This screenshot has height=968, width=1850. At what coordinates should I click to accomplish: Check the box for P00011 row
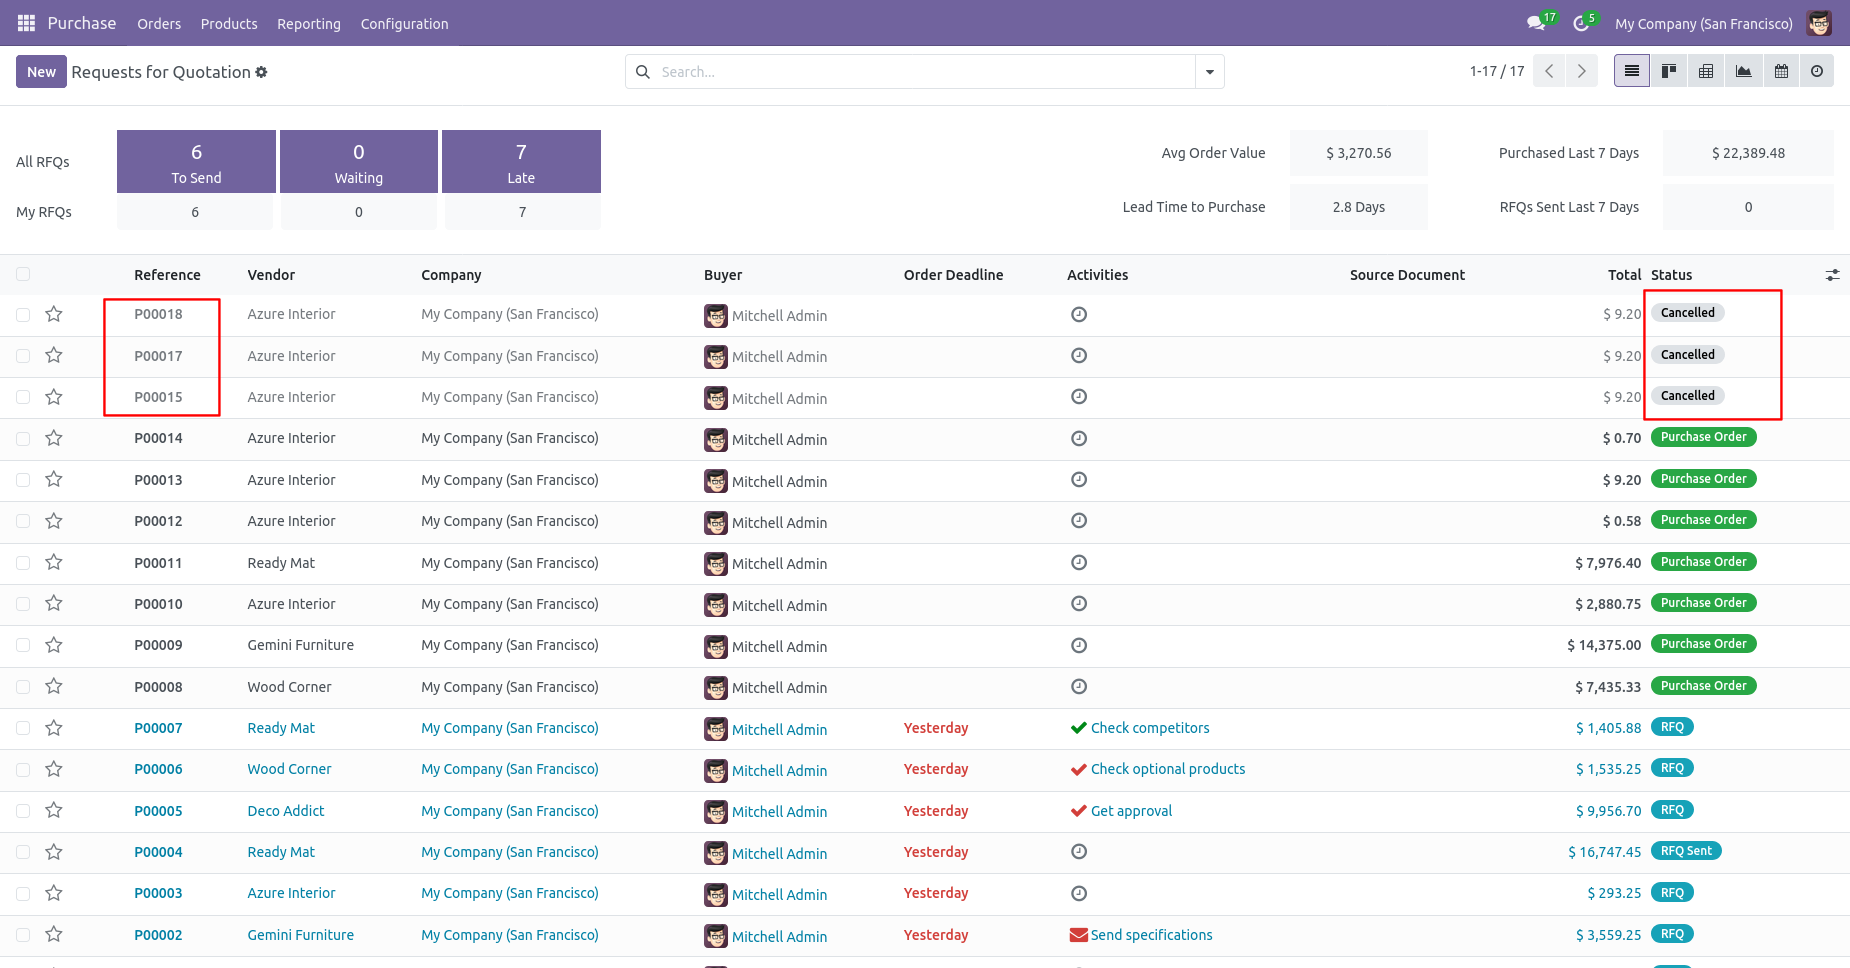click(x=23, y=563)
